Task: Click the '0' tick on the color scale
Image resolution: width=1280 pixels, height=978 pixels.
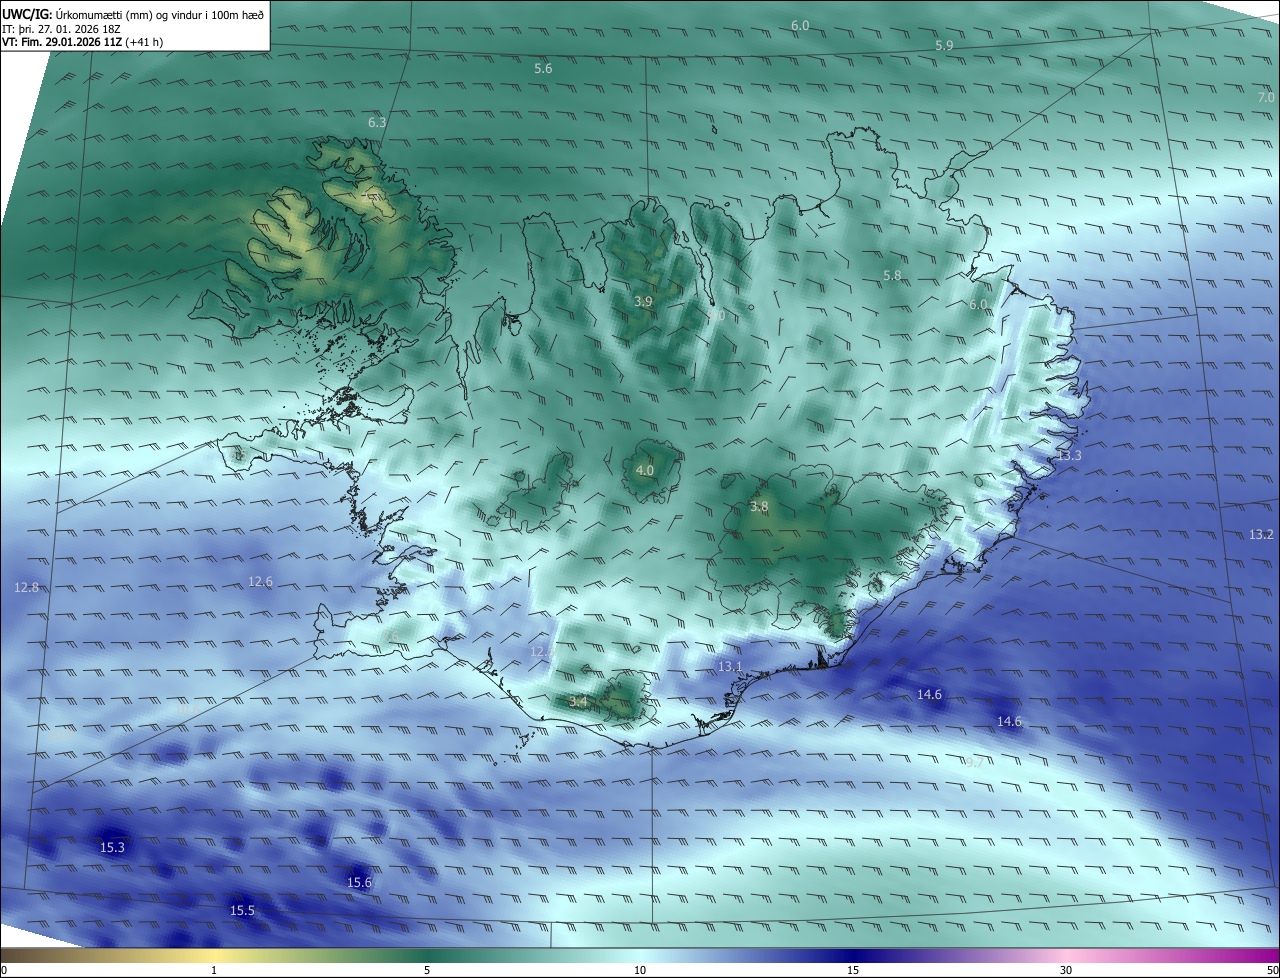Action: coord(4,970)
